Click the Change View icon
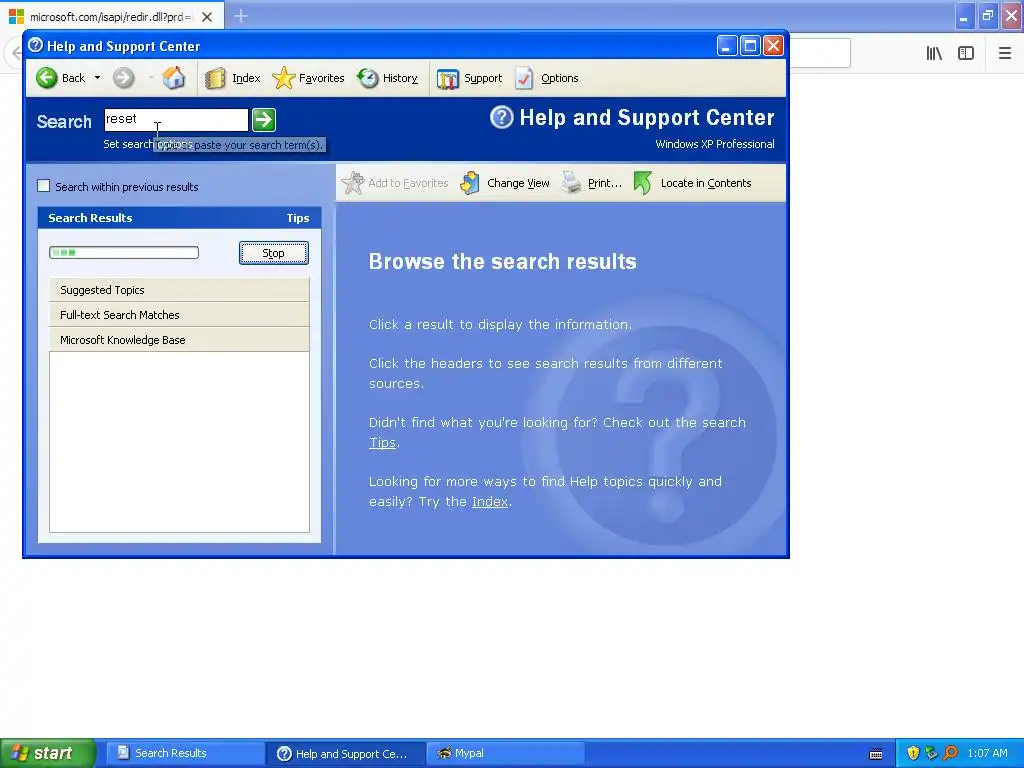 (x=470, y=183)
